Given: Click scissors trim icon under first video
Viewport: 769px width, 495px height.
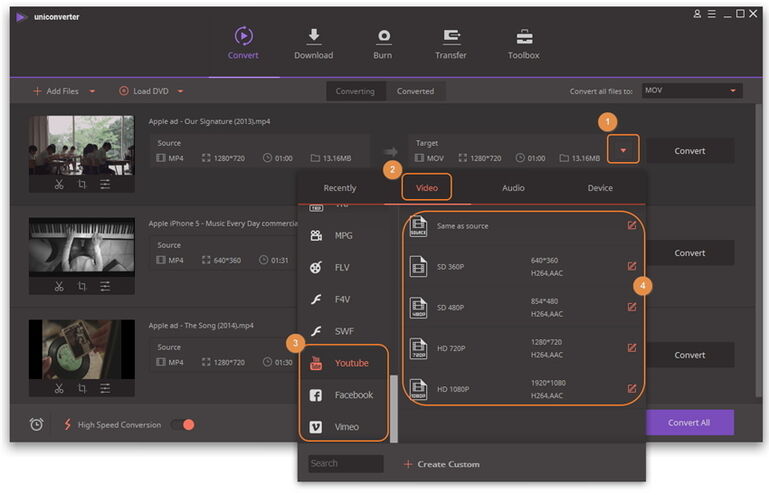Looking at the screenshot, I should click(59, 184).
